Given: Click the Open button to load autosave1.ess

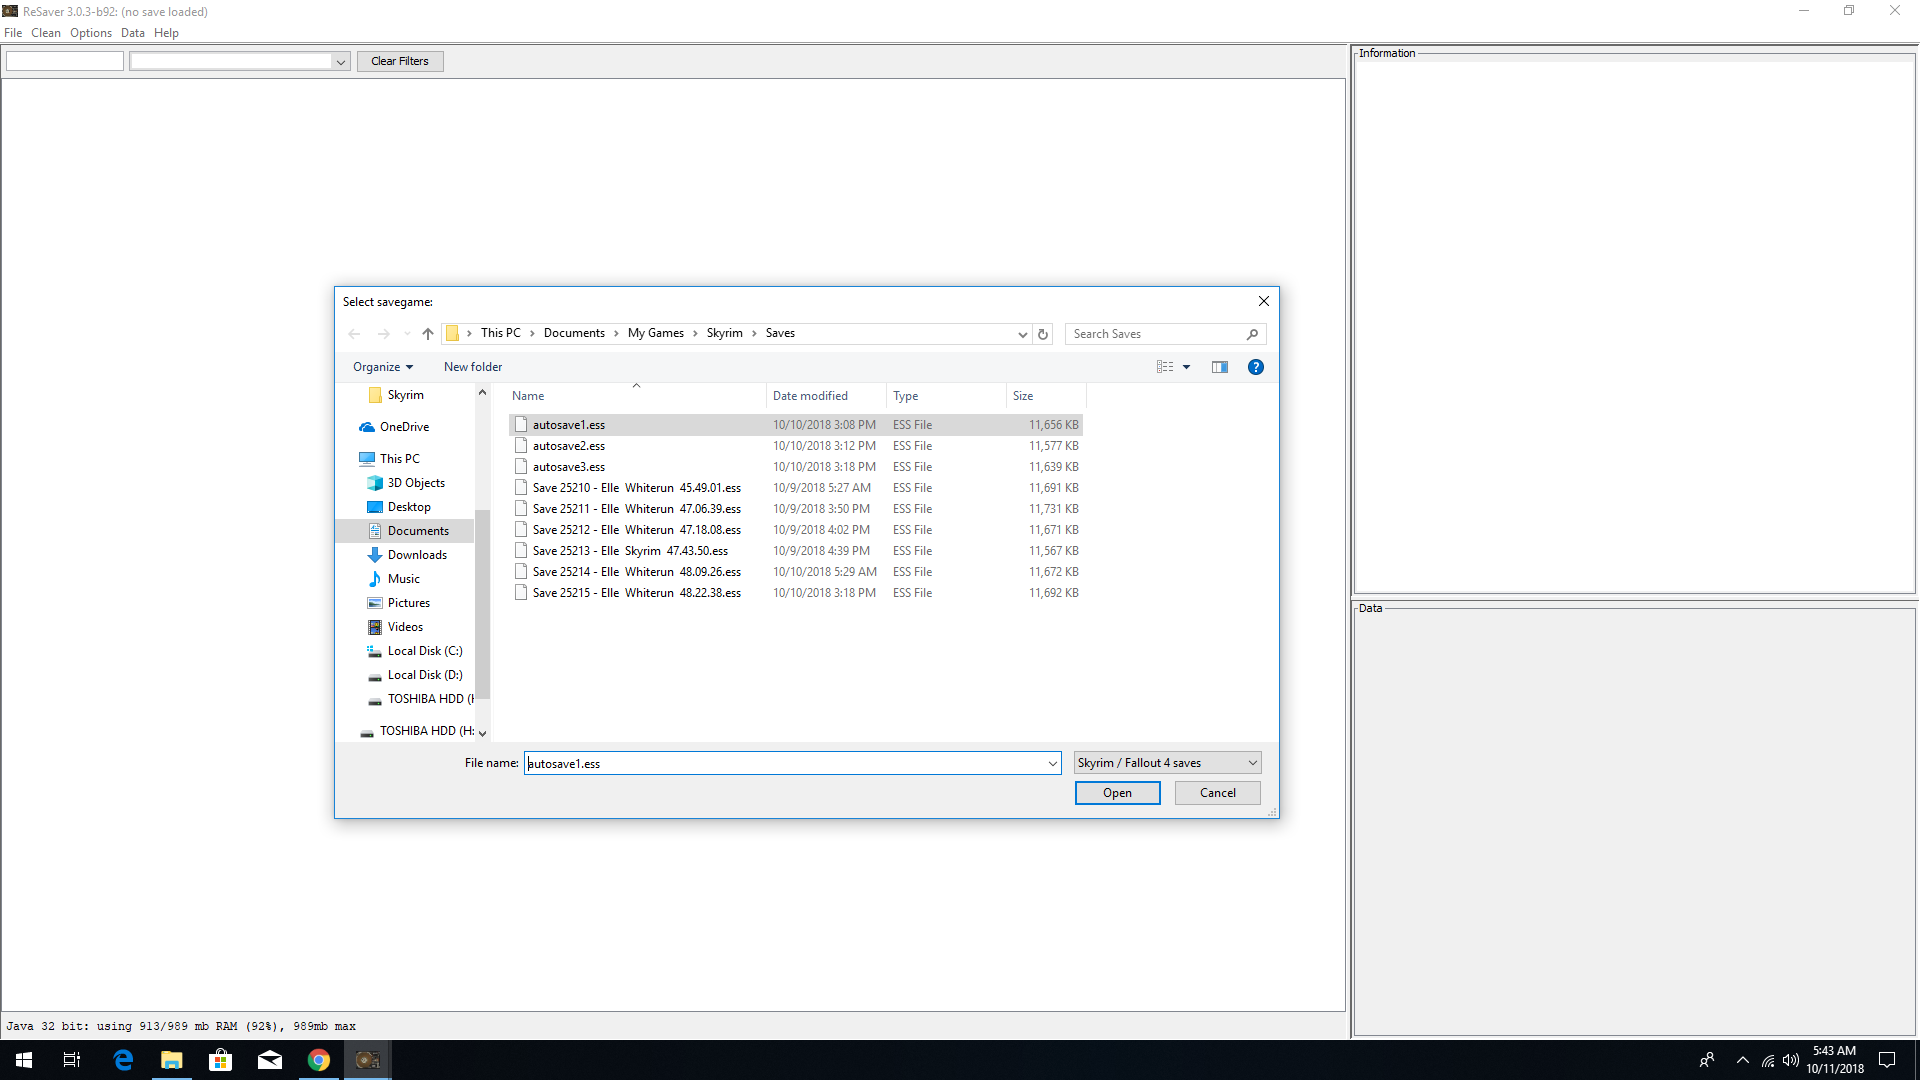Looking at the screenshot, I should [x=1117, y=792].
